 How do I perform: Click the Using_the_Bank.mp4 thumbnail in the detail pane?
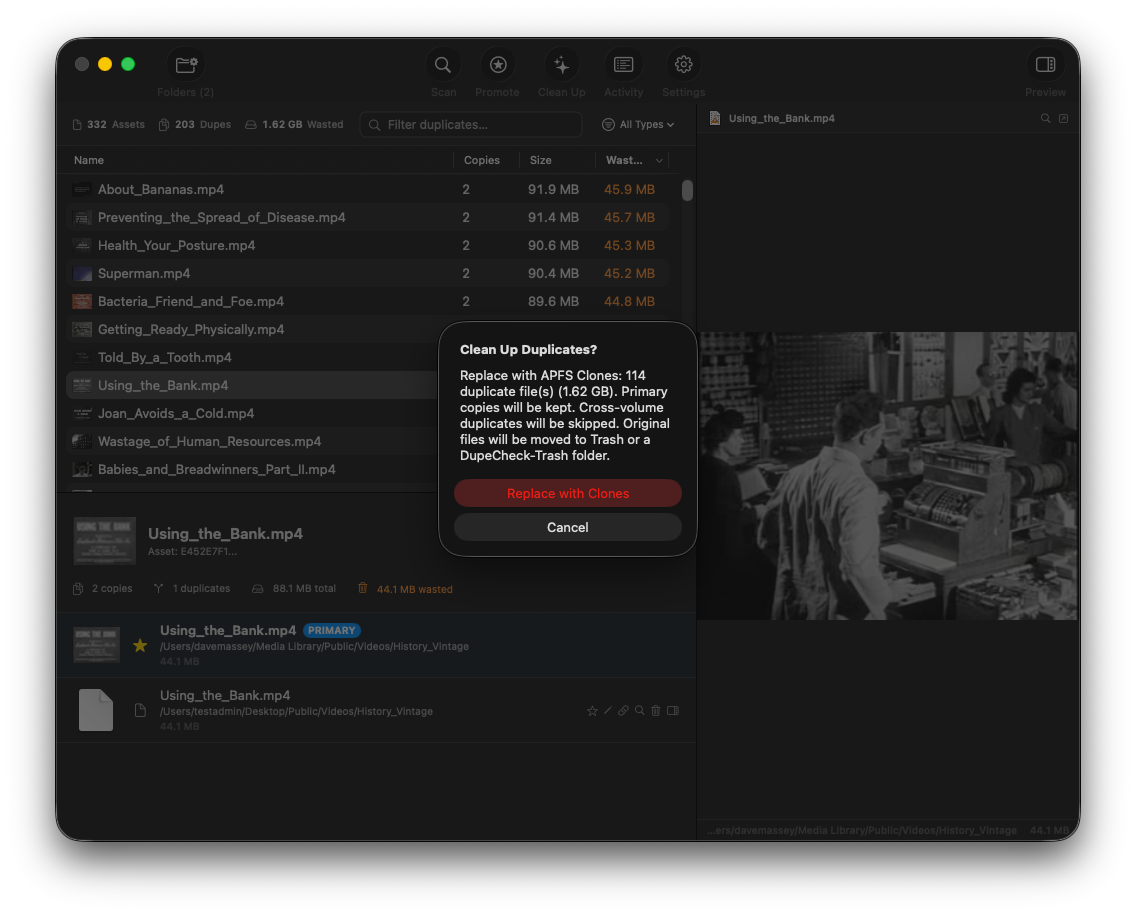(x=104, y=541)
